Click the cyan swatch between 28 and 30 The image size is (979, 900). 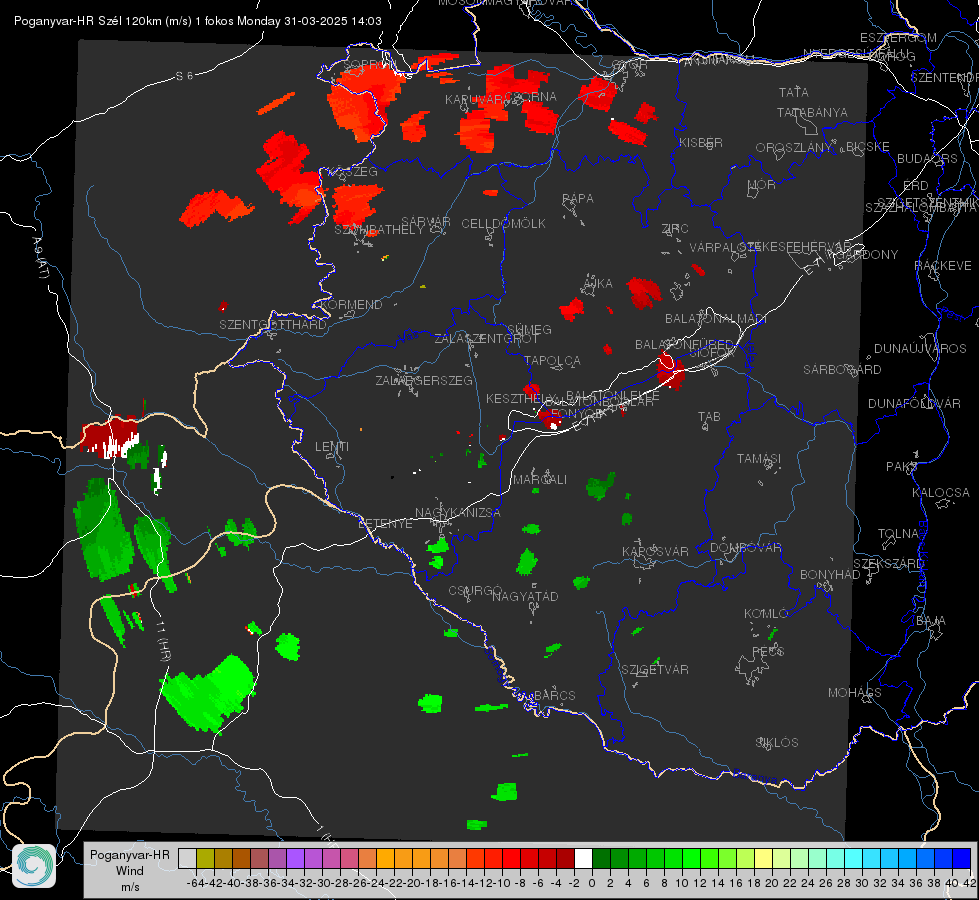pos(854,858)
